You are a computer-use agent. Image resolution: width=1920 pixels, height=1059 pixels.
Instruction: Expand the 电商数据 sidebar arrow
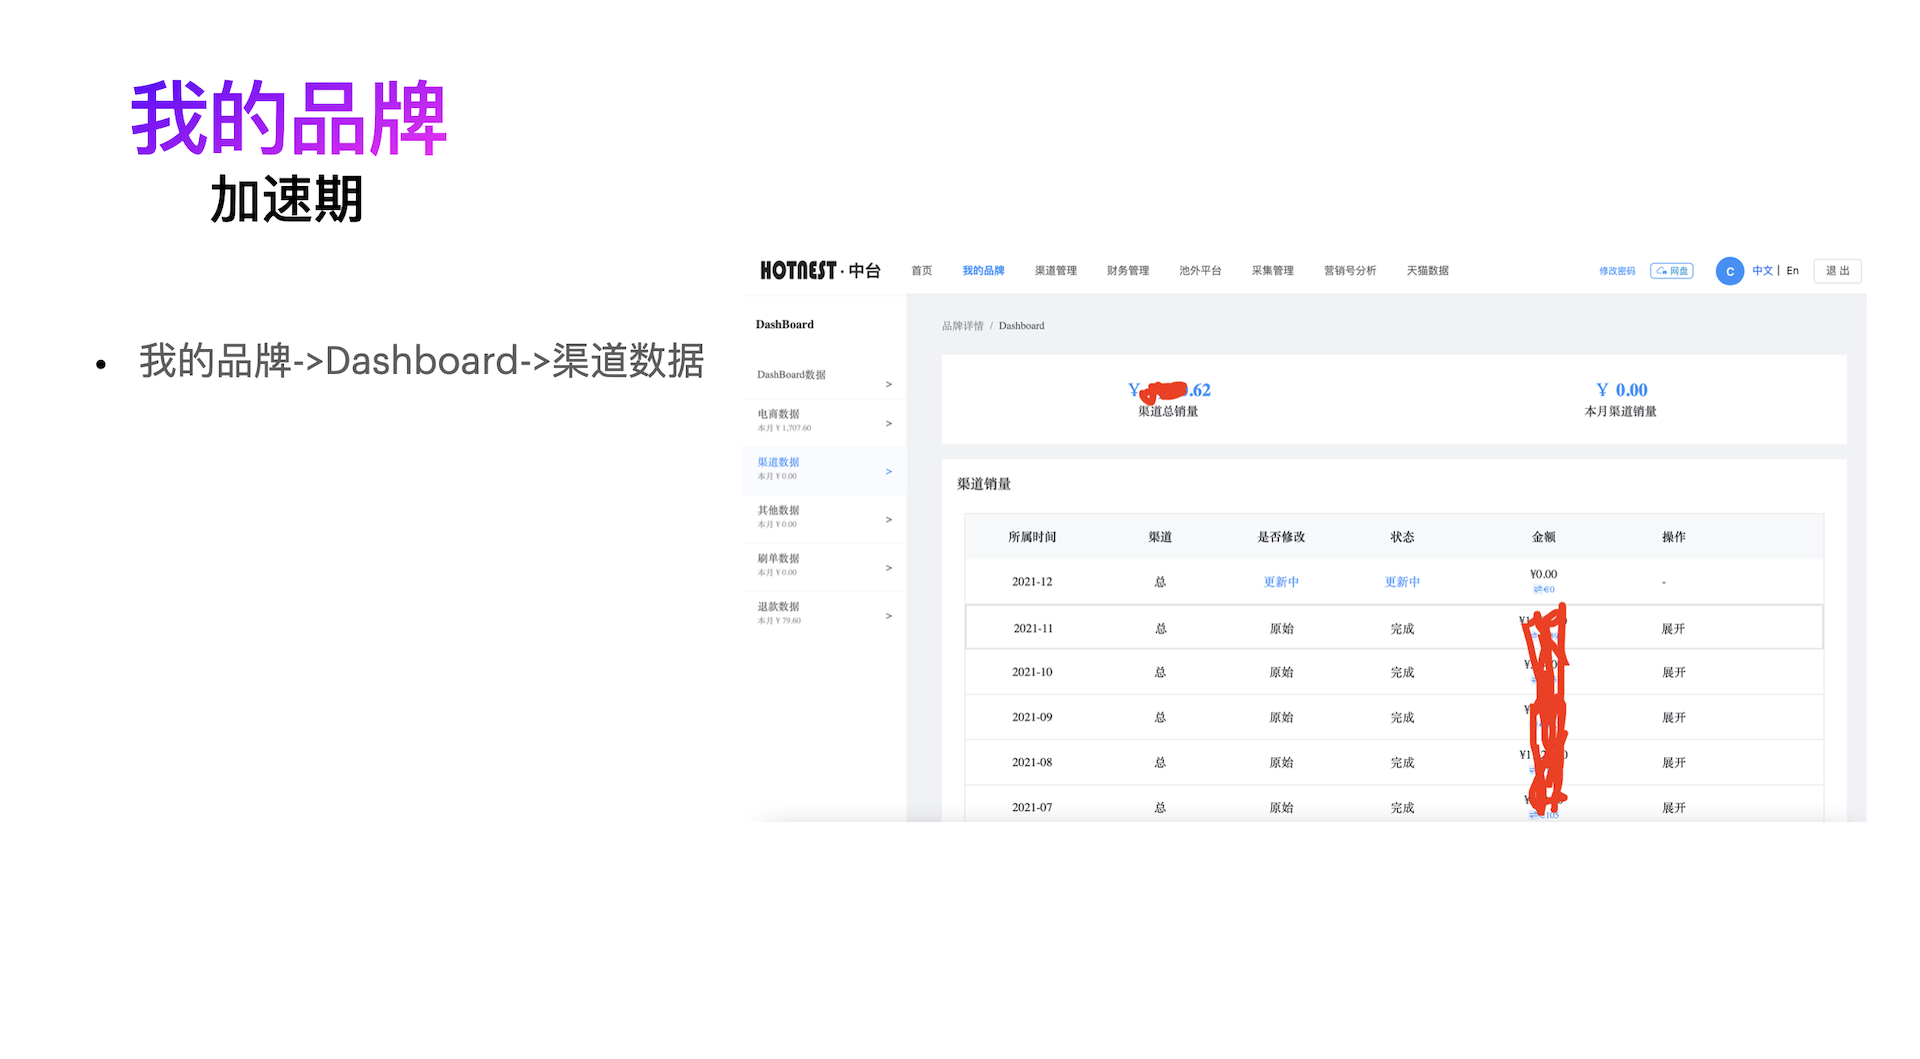[x=888, y=424]
